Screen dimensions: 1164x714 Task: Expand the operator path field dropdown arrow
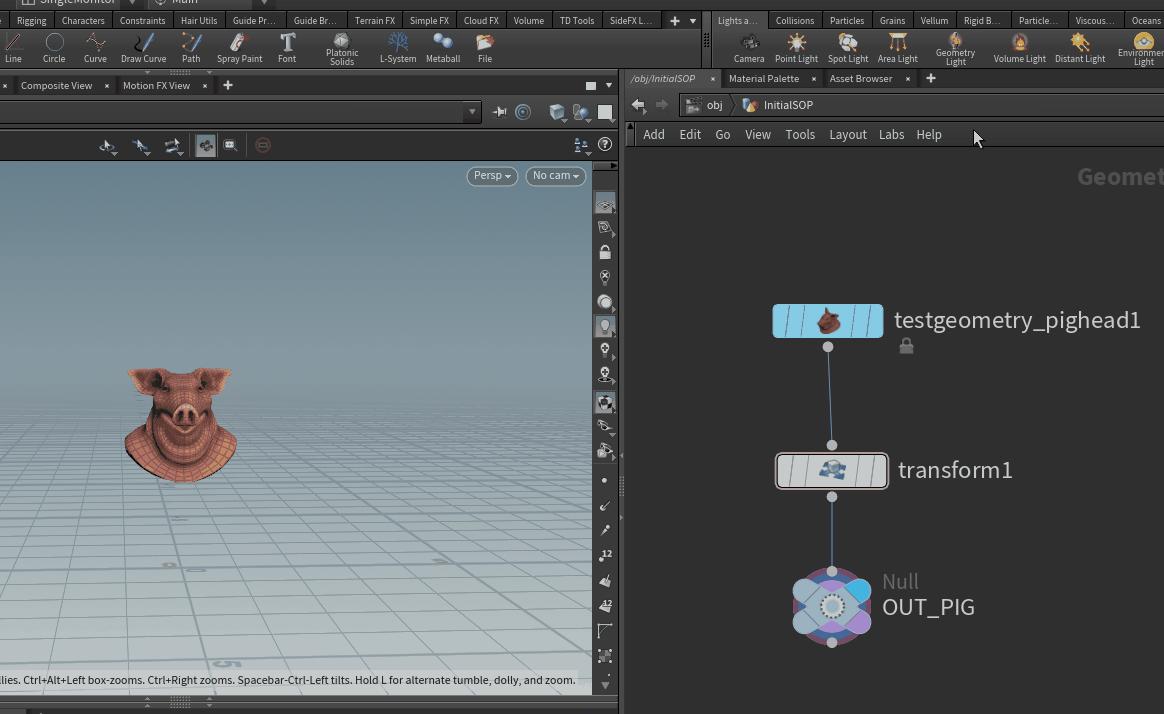473,112
